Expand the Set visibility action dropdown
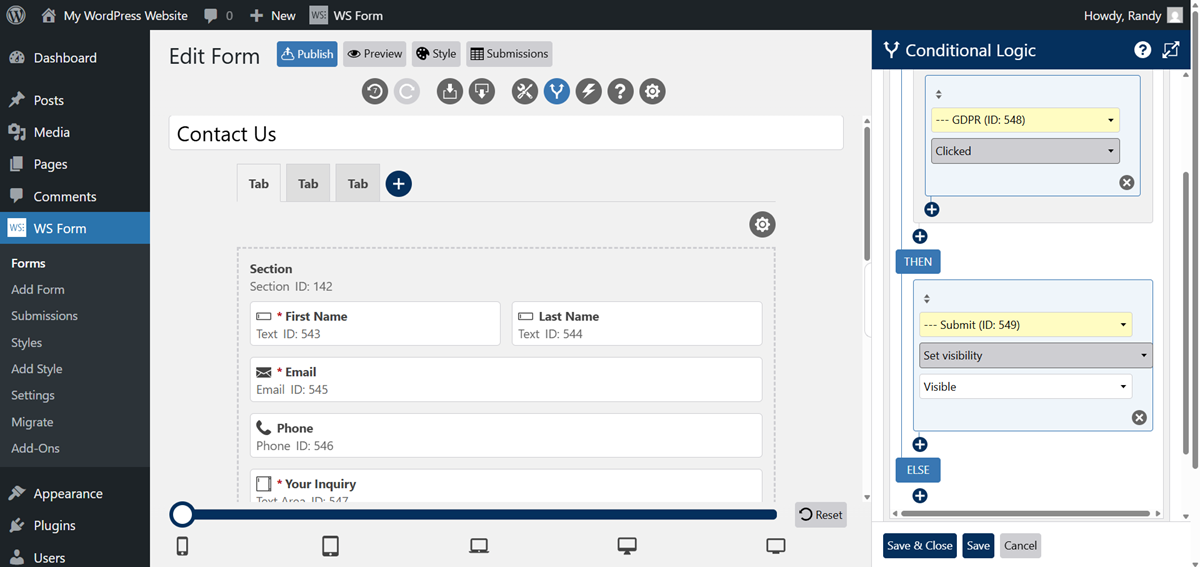This screenshot has width=1200, height=567. (1035, 355)
